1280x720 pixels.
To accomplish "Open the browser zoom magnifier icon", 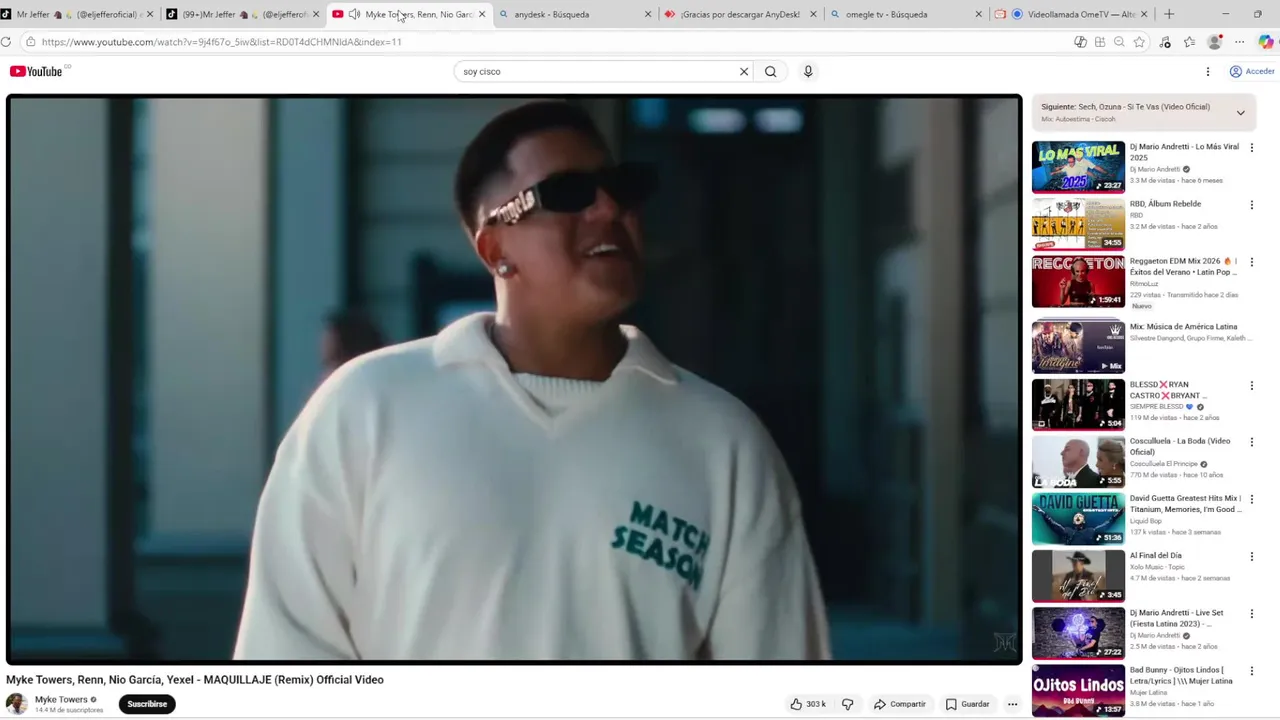I will point(1119,42).
